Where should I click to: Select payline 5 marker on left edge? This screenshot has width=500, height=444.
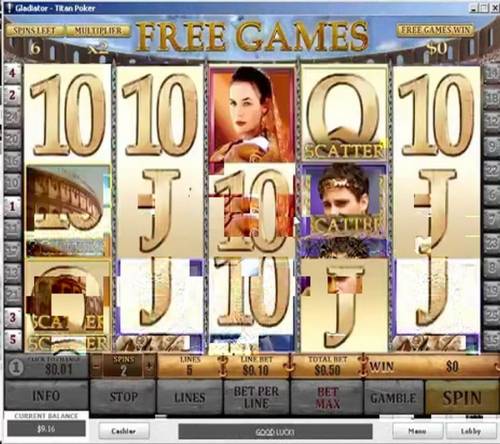tap(12, 340)
